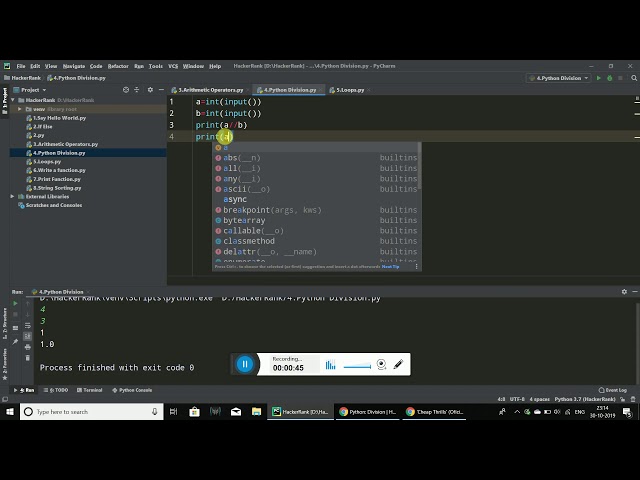Screen dimensions: 640x480
Task: Open Mail app from taskbar
Action: click(x=236, y=412)
